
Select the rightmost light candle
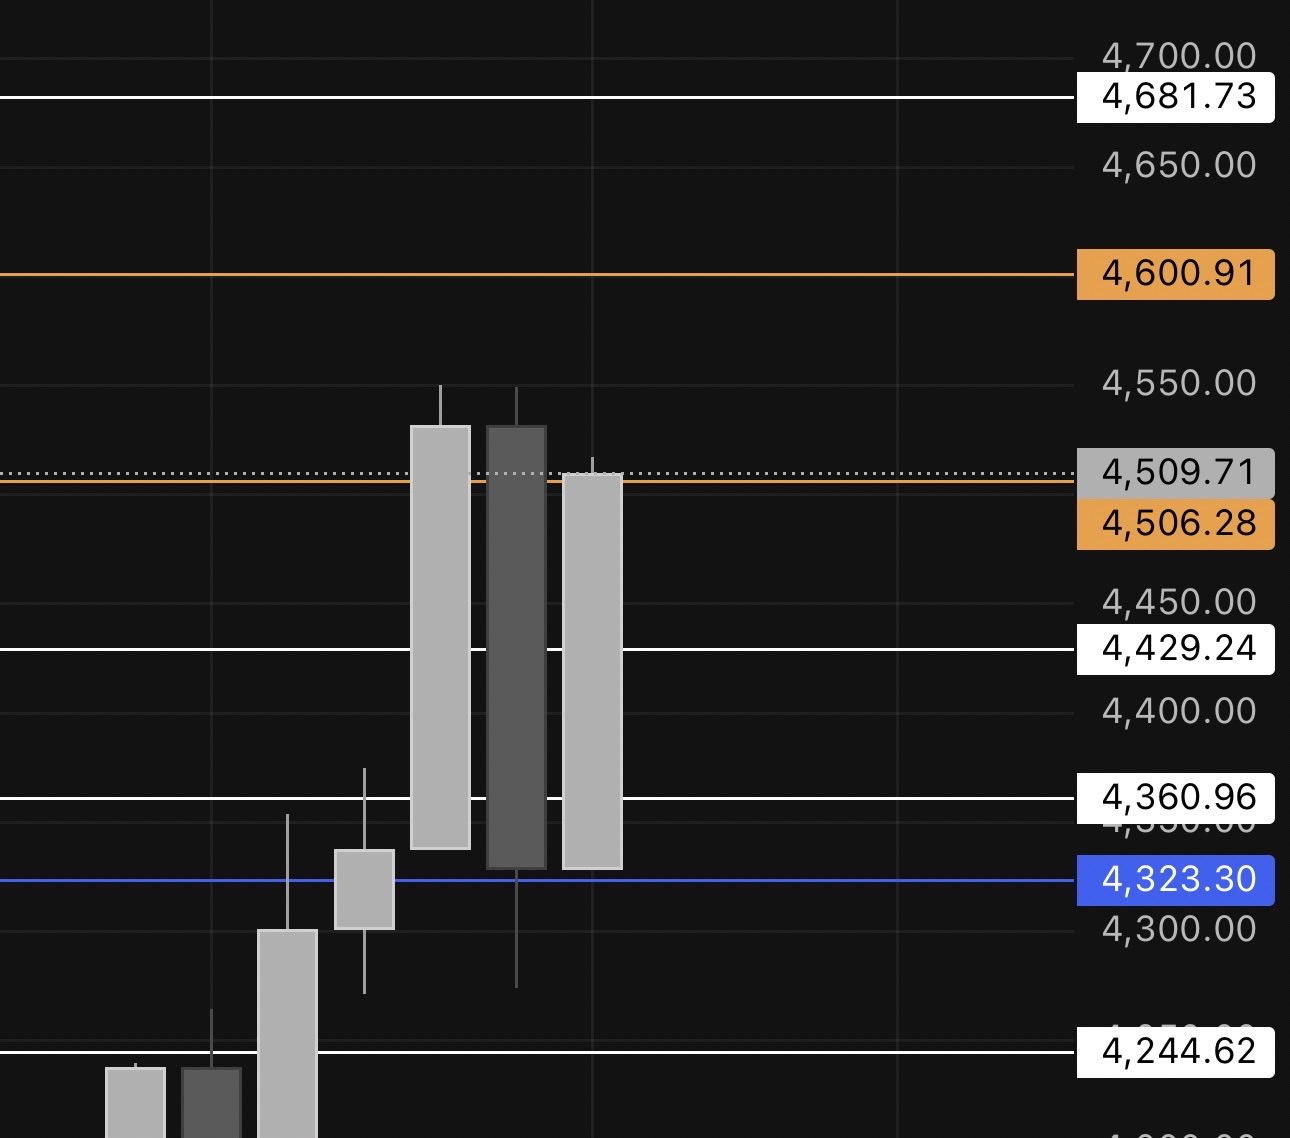[592, 670]
